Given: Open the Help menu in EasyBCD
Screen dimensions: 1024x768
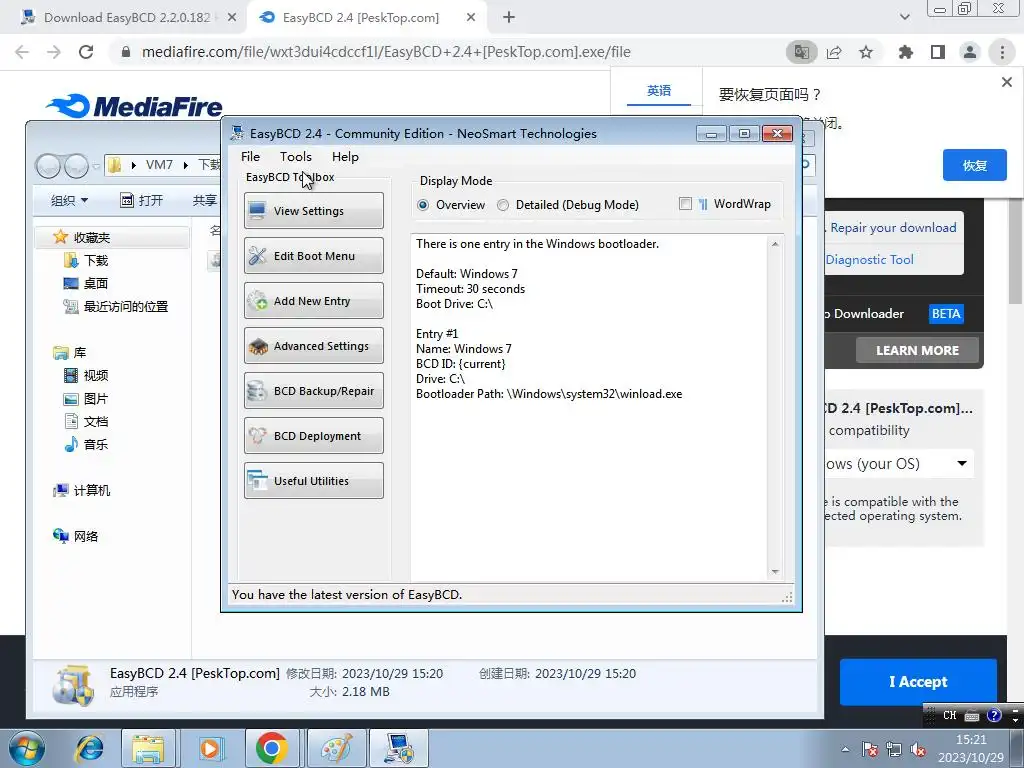Looking at the screenshot, I should tap(345, 157).
